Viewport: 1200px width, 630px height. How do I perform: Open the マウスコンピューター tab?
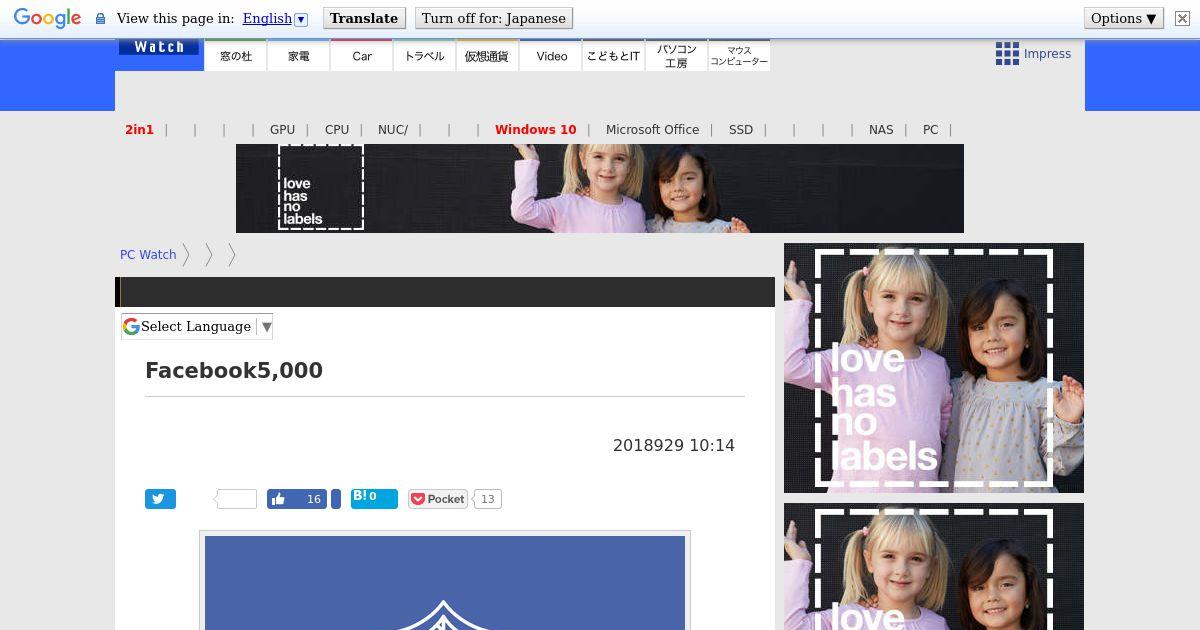tap(739, 56)
